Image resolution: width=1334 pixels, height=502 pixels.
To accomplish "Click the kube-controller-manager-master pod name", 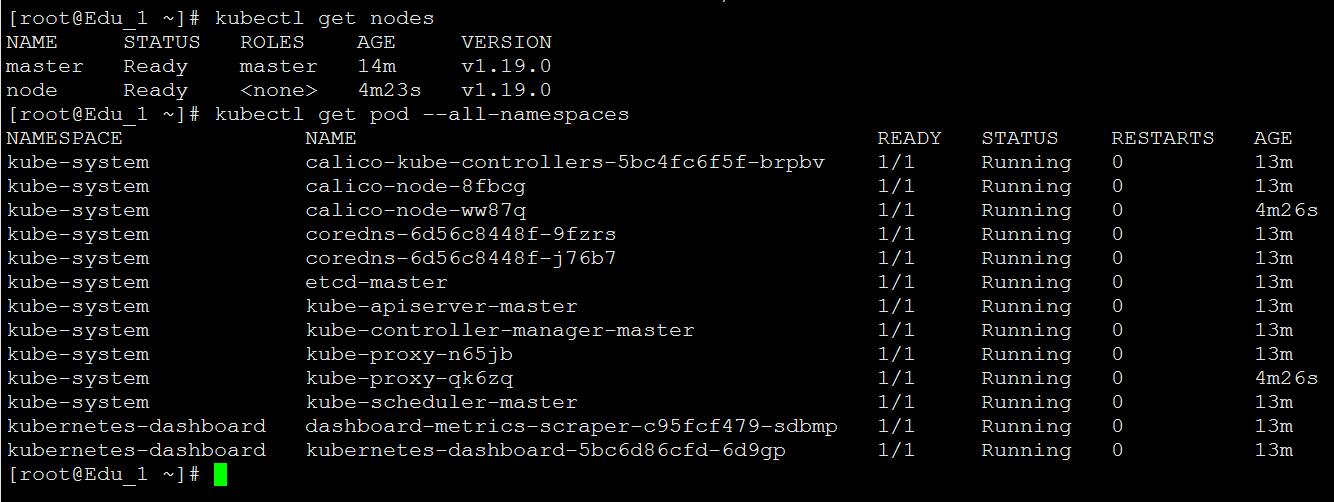I will (x=499, y=330).
